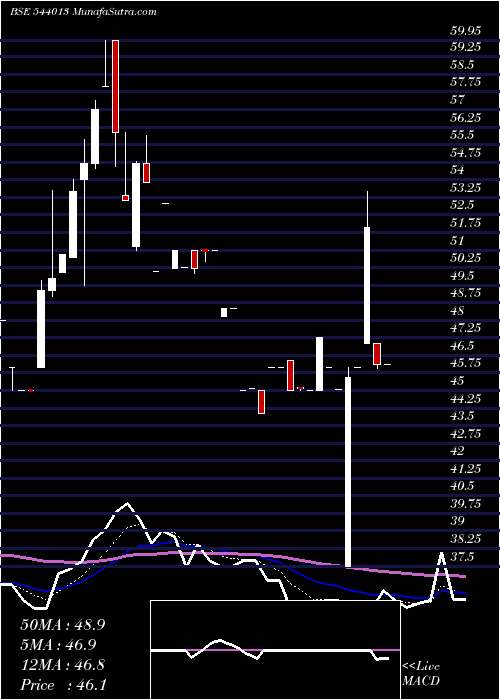The height and width of the screenshot is (700, 500).
Task: Click the MACD inset chart panel
Action: coord(275,650)
